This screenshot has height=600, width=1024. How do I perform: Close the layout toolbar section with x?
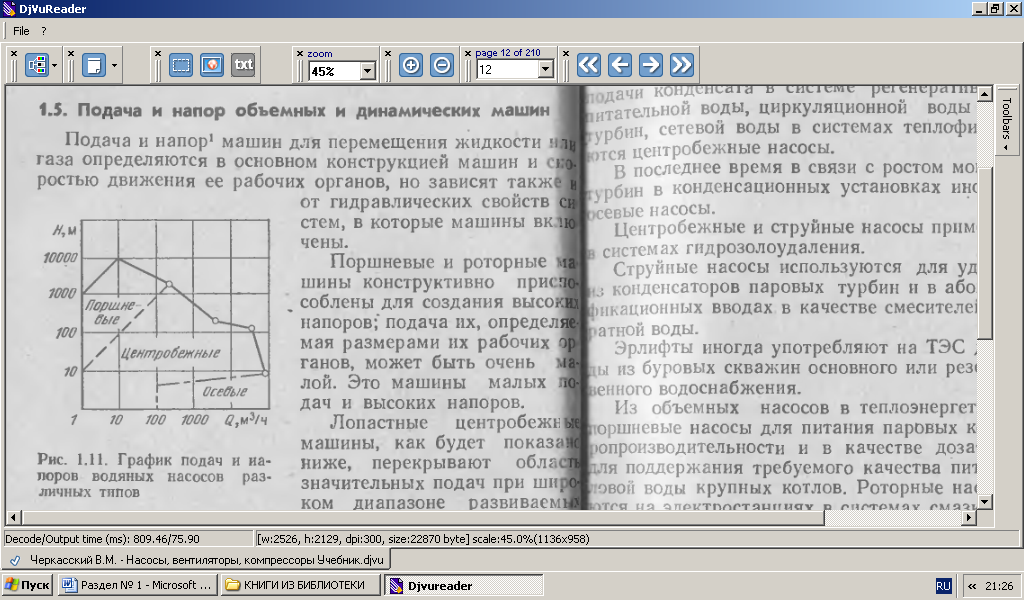point(14,54)
